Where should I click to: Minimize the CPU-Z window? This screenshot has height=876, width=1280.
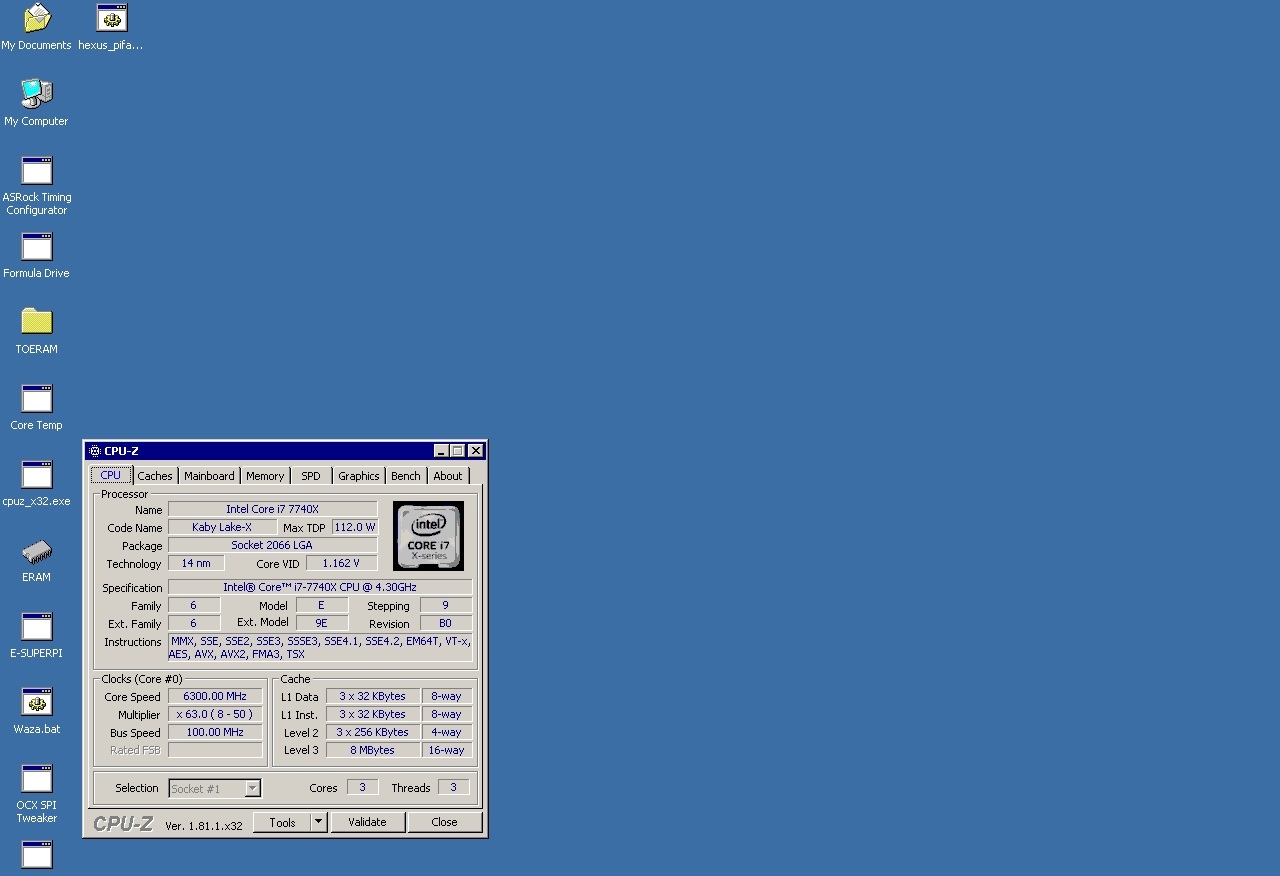442,451
